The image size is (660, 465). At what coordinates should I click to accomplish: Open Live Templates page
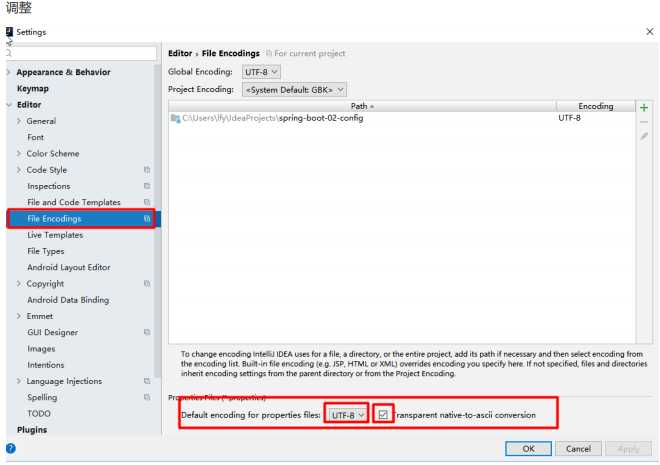[55, 235]
